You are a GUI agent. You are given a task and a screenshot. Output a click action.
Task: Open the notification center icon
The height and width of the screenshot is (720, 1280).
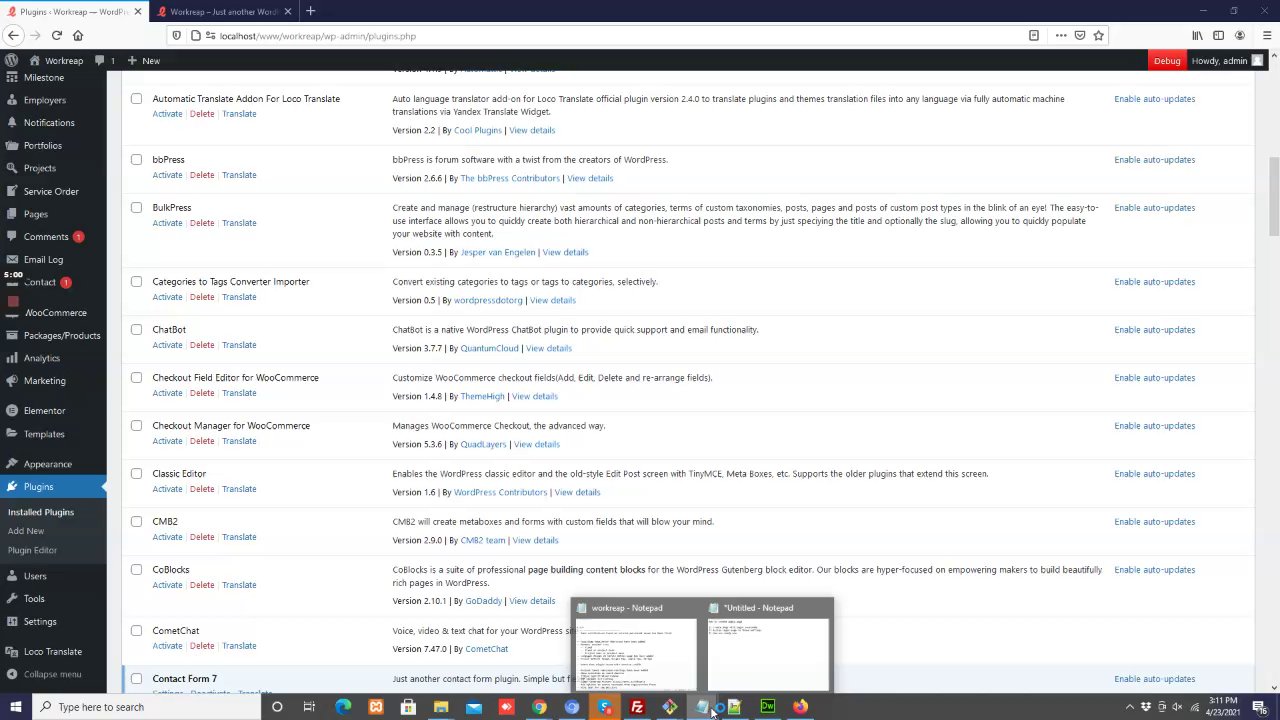1259,707
